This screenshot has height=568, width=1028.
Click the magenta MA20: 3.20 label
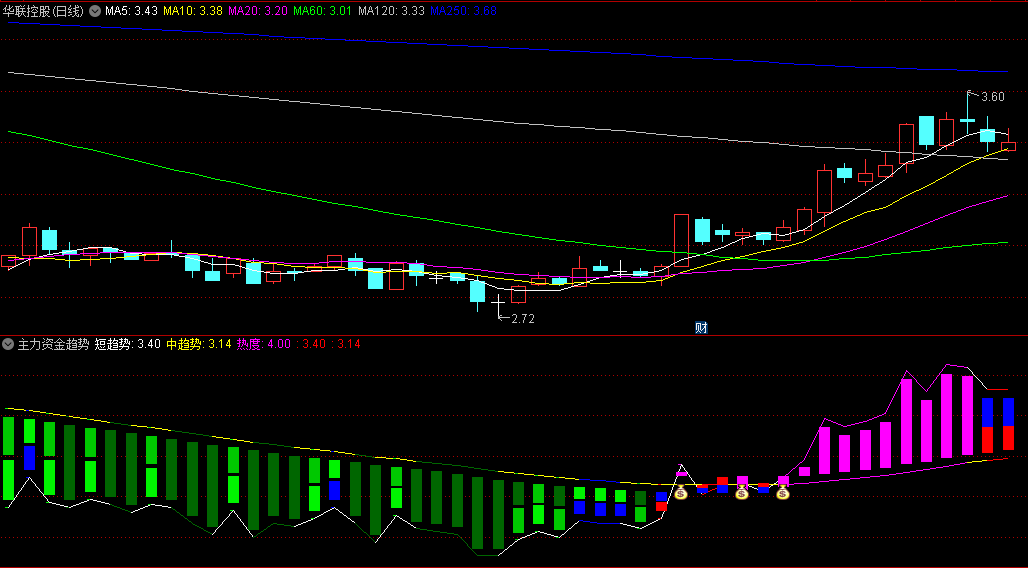click(x=258, y=10)
